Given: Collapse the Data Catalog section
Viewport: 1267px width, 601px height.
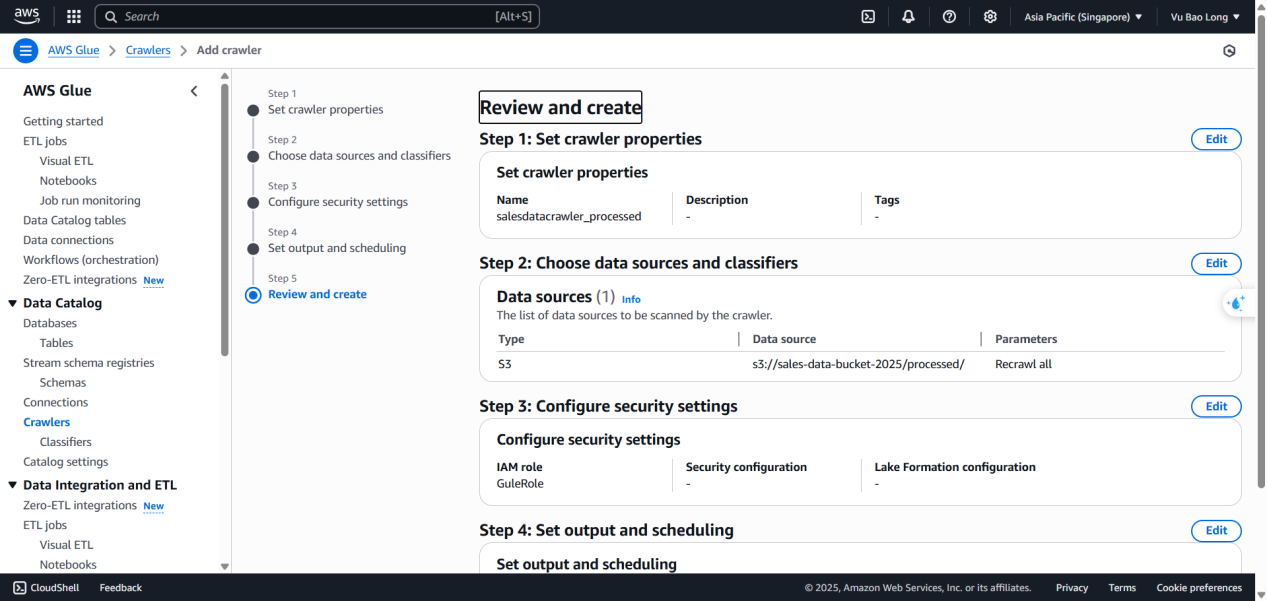Looking at the screenshot, I should 12,303.
